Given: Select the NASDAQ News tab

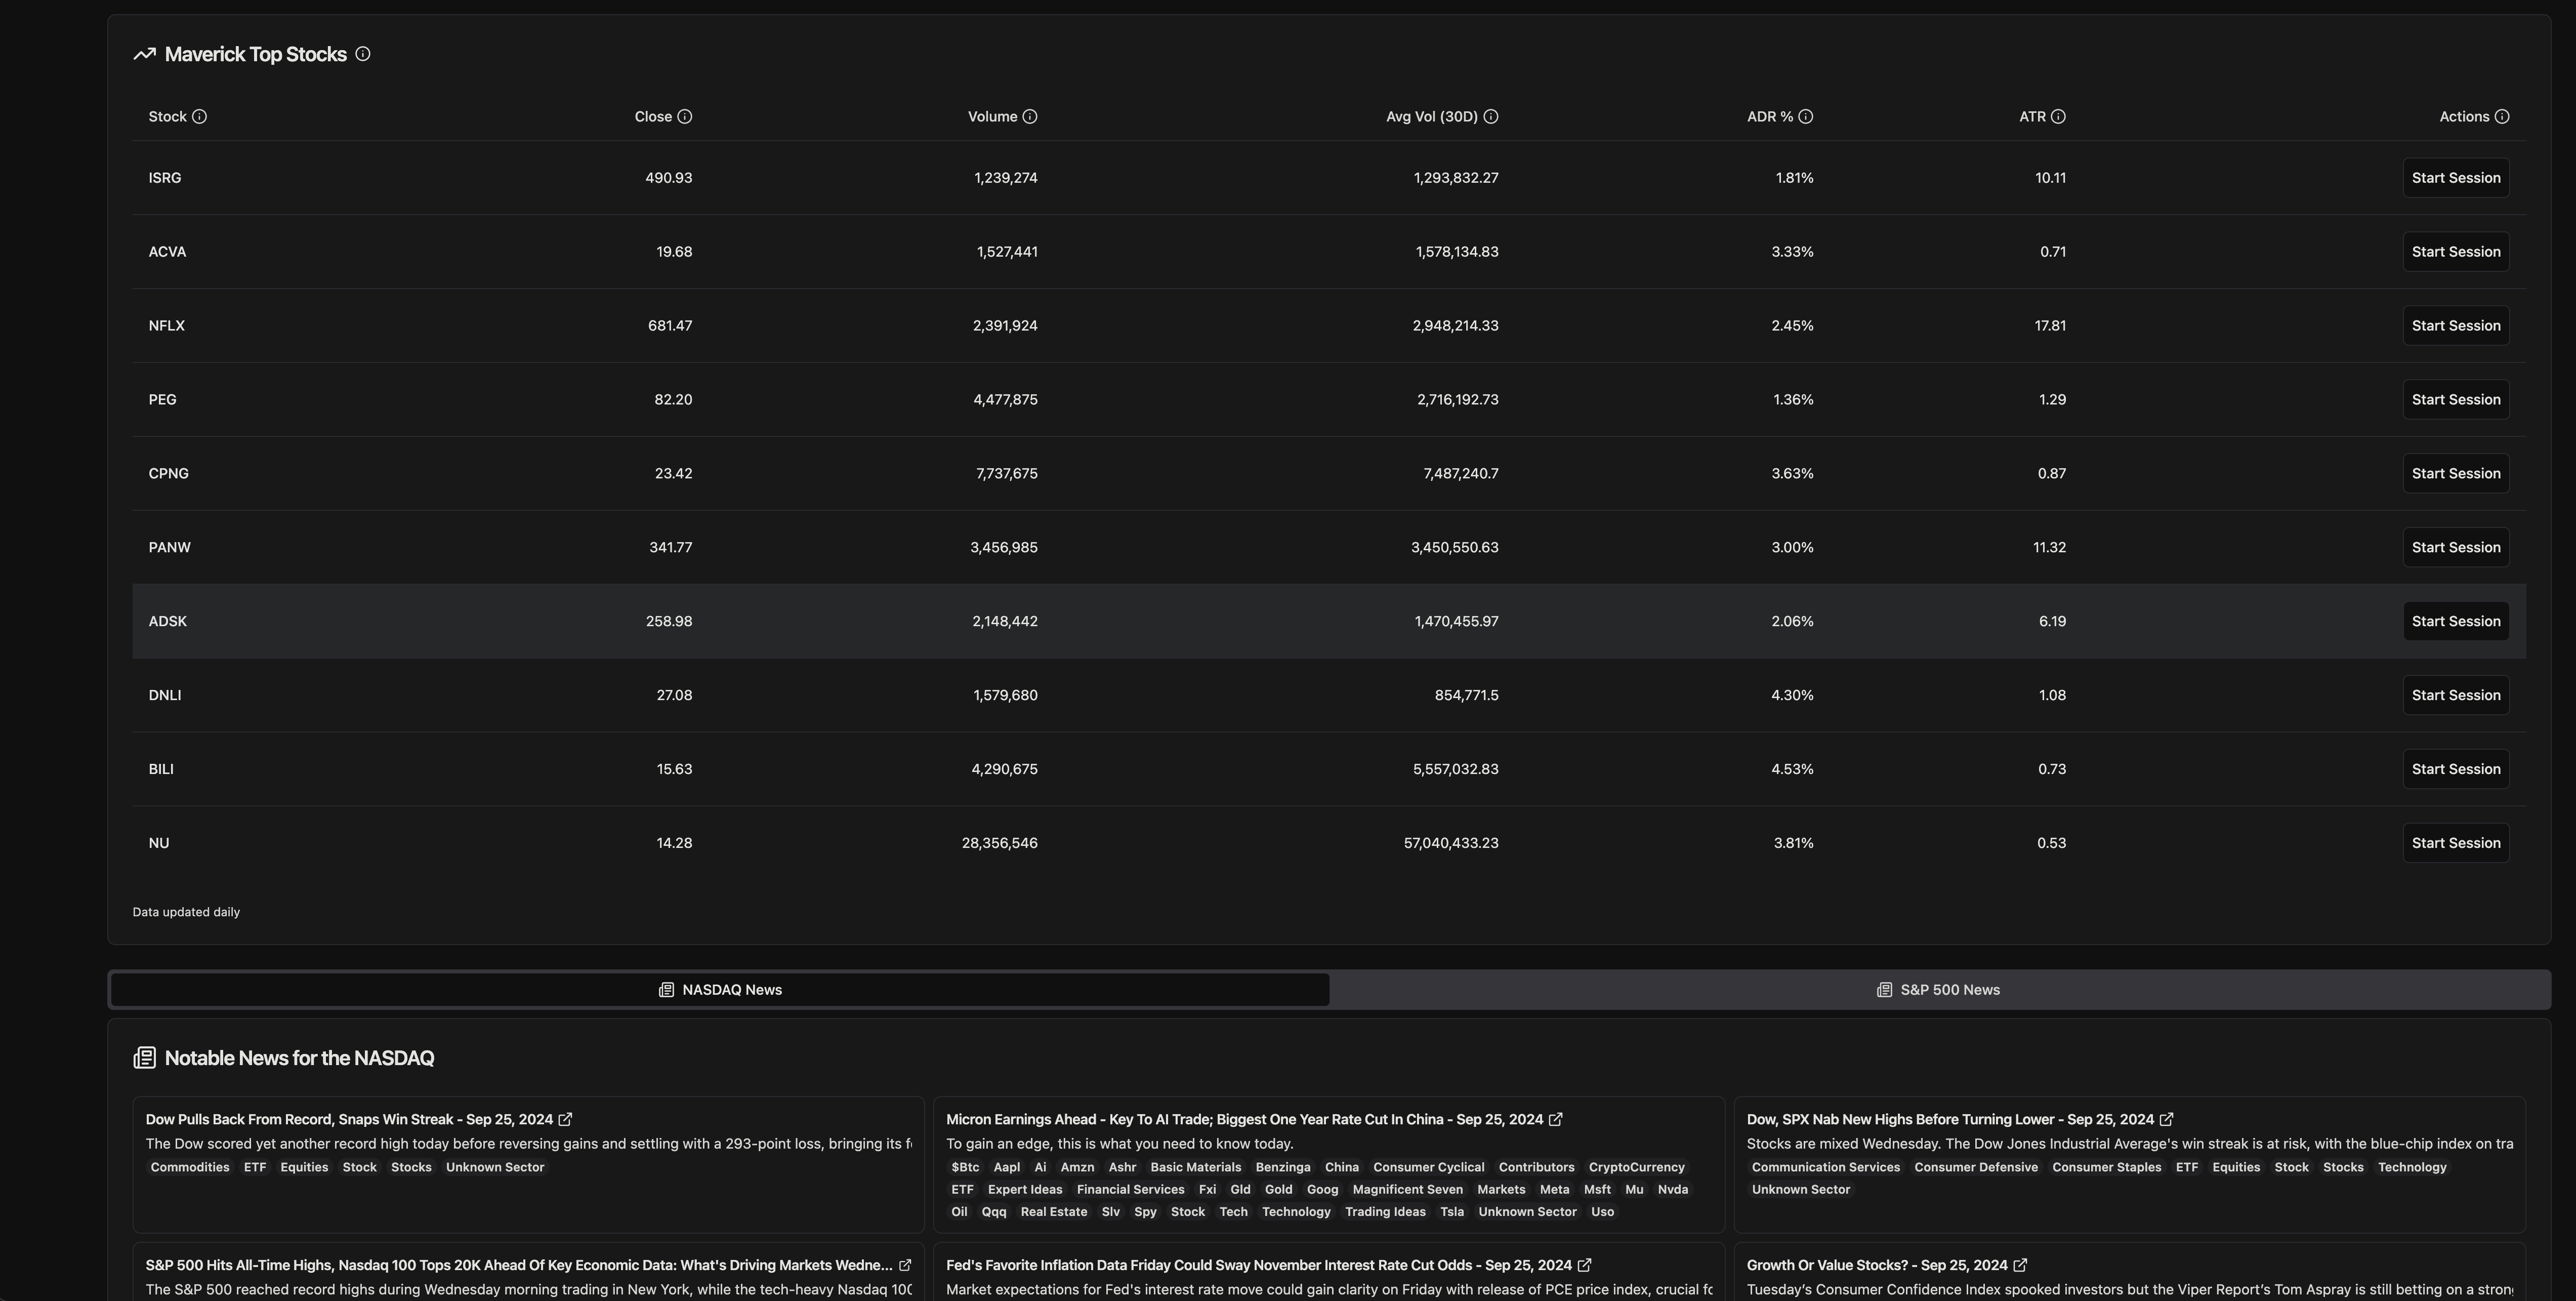Looking at the screenshot, I should pos(720,990).
